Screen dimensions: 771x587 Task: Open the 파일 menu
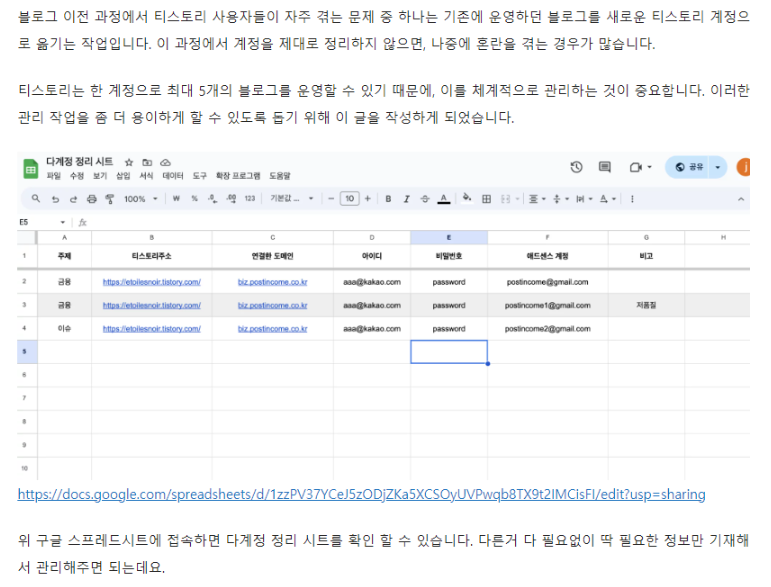point(54,176)
